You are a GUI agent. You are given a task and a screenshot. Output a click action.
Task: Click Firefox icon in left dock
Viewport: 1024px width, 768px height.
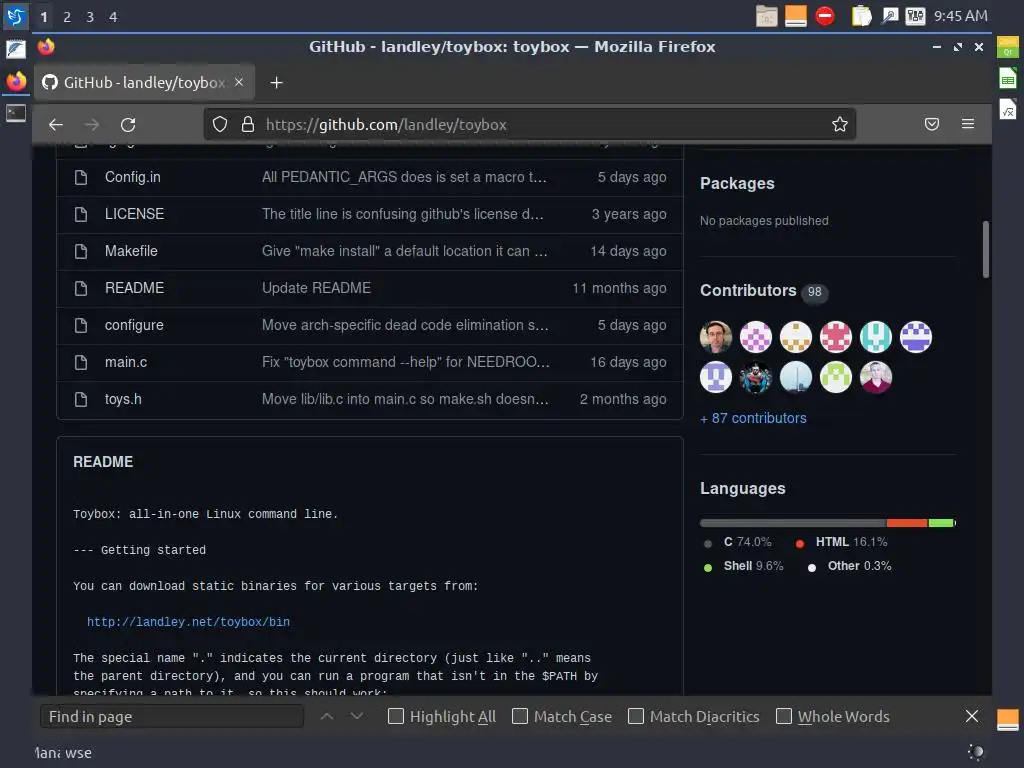[16, 82]
